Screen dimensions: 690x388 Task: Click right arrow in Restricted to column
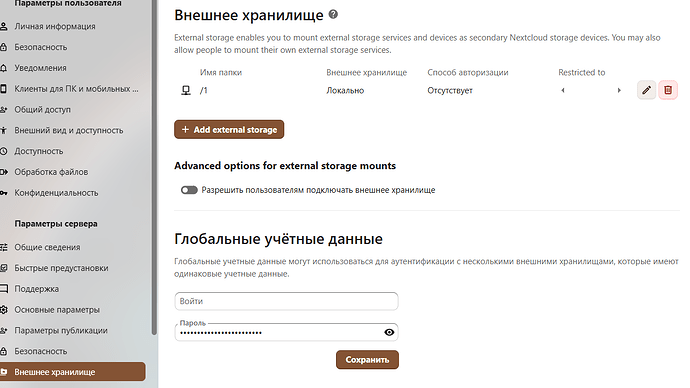619,90
